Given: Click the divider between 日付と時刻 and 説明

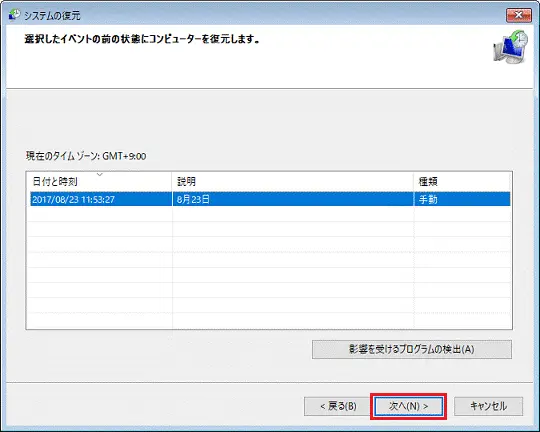Looking at the screenshot, I should pos(172,182).
